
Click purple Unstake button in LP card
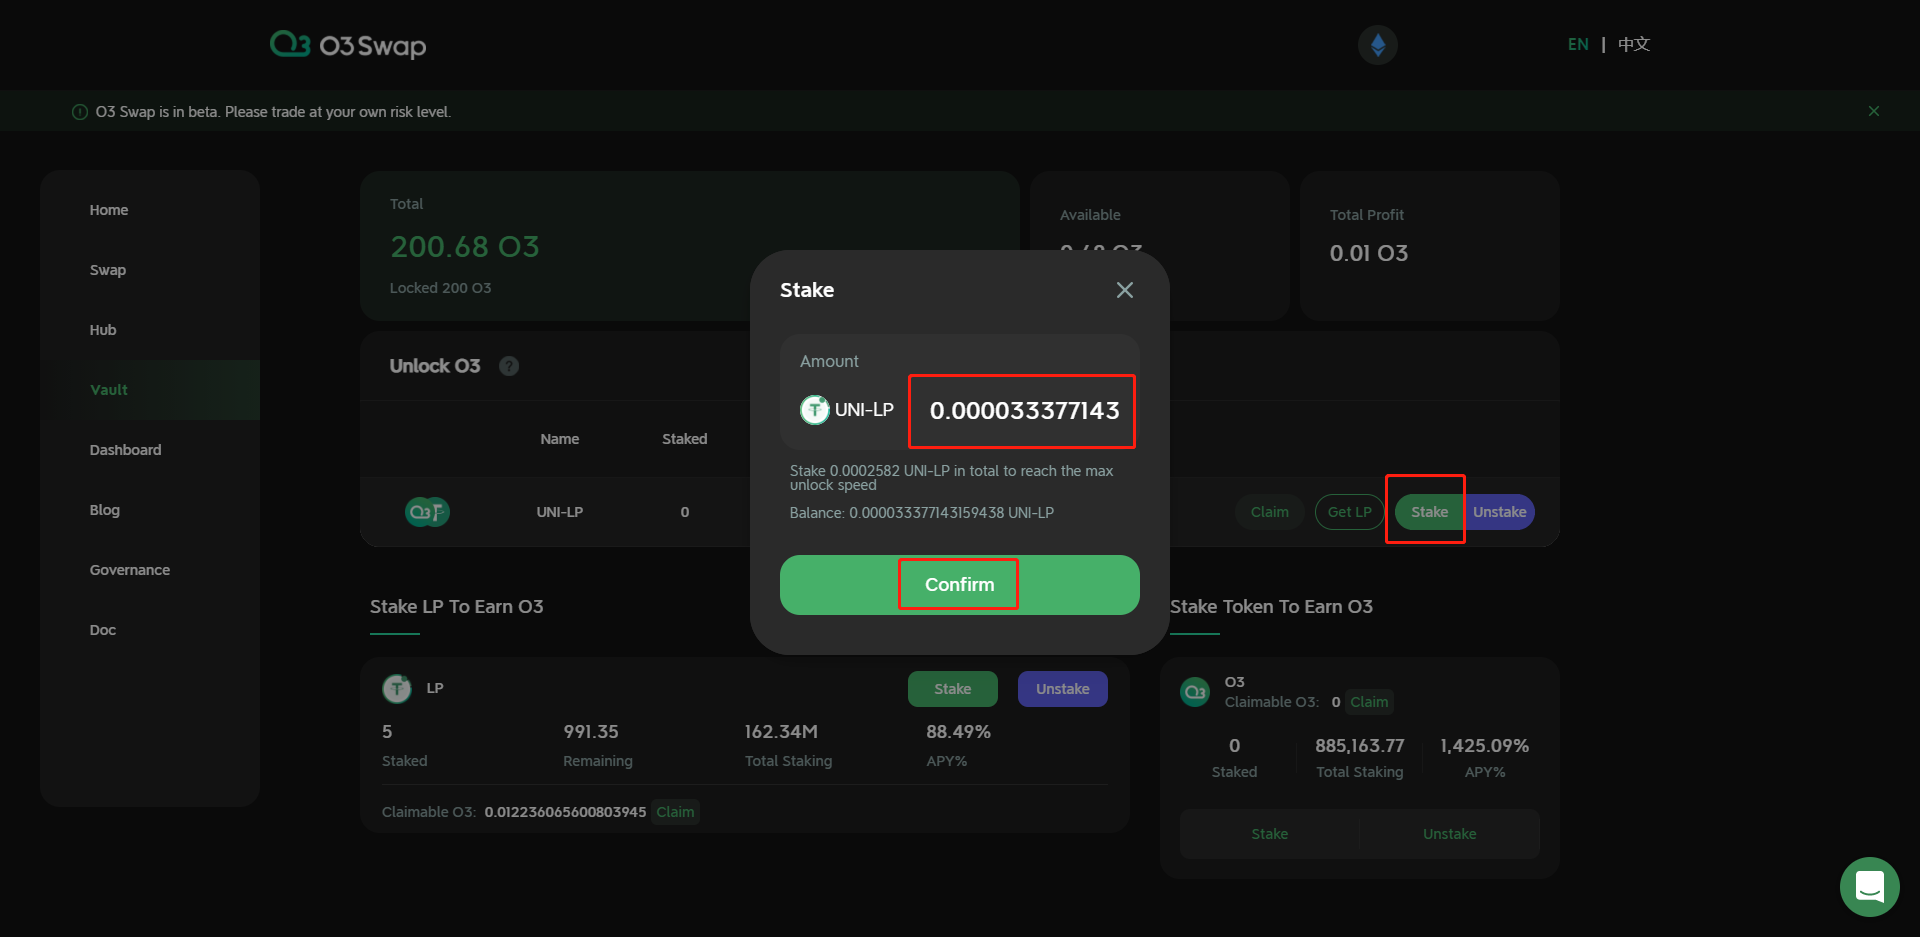[1063, 689]
